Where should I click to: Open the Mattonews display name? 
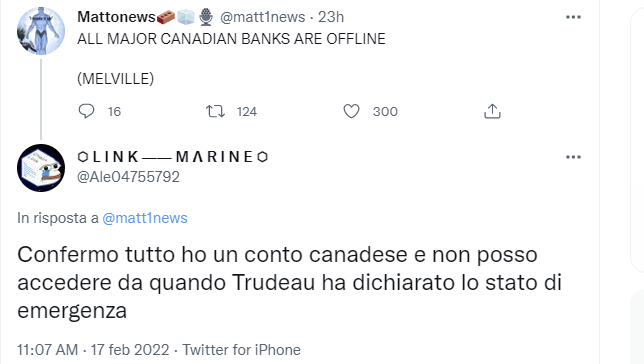pyautogui.click(x=116, y=17)
